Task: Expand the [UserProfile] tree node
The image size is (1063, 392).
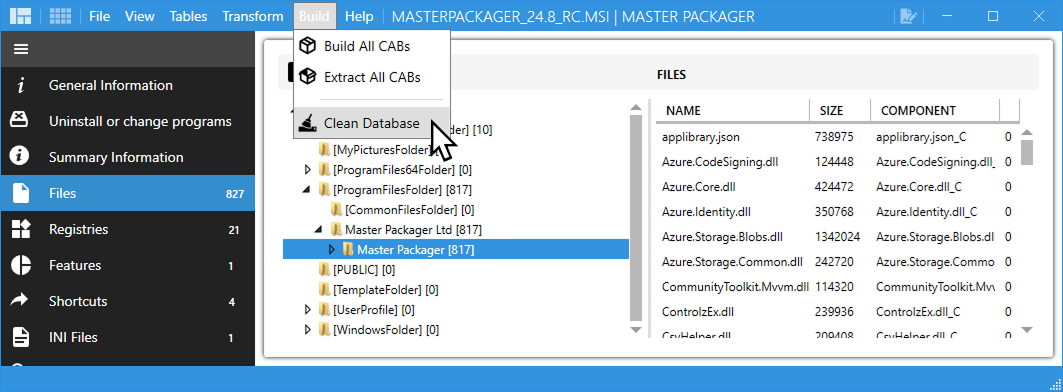Action: [x=307, y=310]
